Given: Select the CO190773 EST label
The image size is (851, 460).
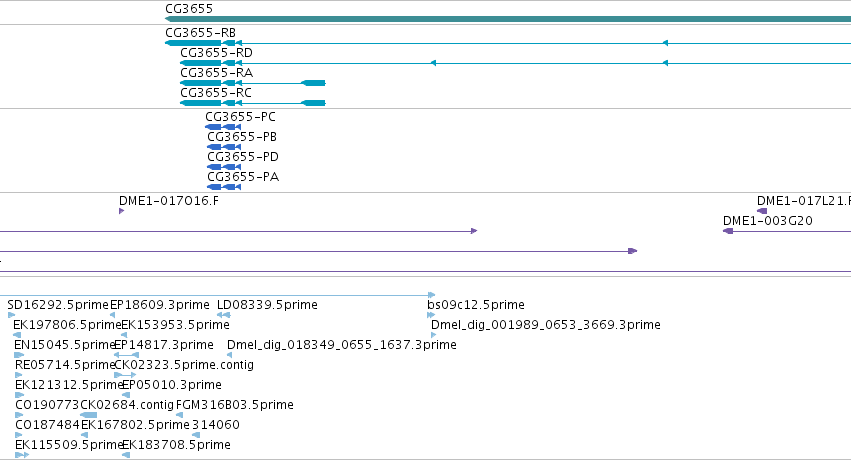Looking at the screenshot, I should (x=47, y=405).
